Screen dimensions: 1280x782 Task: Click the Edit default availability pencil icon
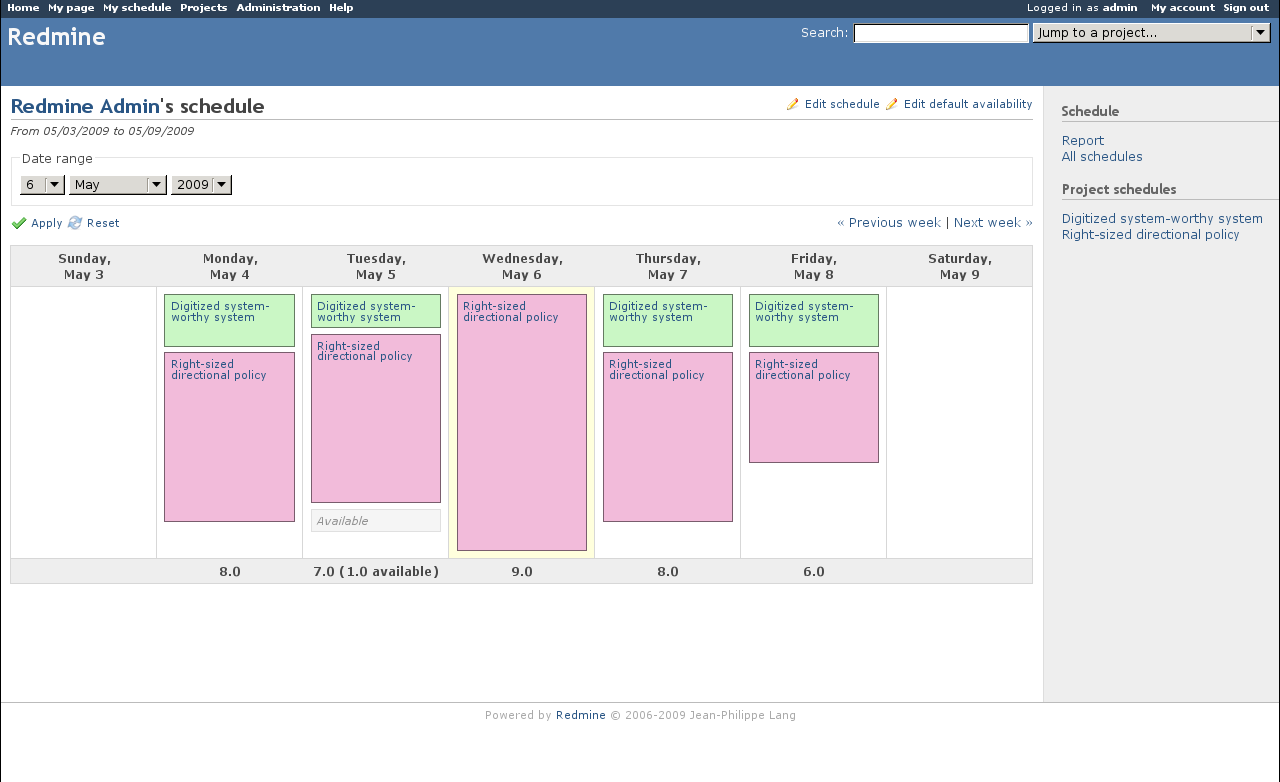pos(892,104)
